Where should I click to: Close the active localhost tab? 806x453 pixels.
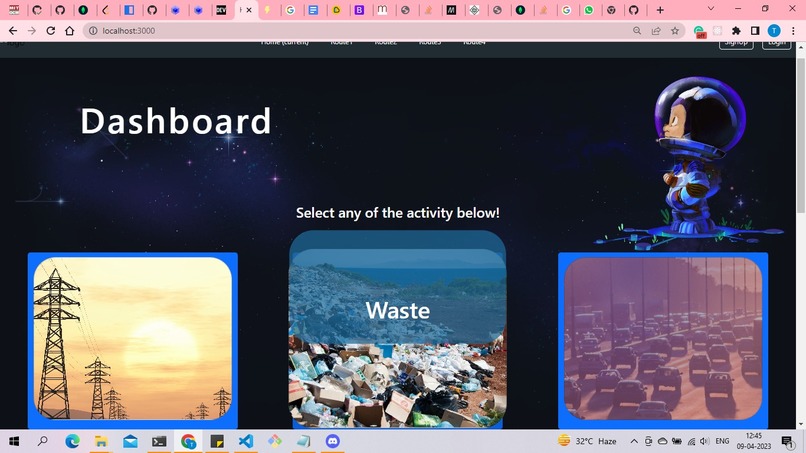[249, 10]
